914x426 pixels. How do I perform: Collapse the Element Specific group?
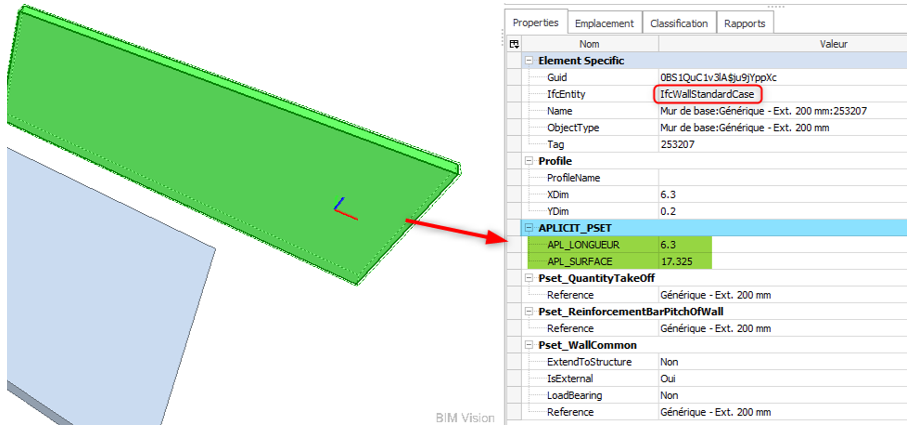(x=529, y=61)
